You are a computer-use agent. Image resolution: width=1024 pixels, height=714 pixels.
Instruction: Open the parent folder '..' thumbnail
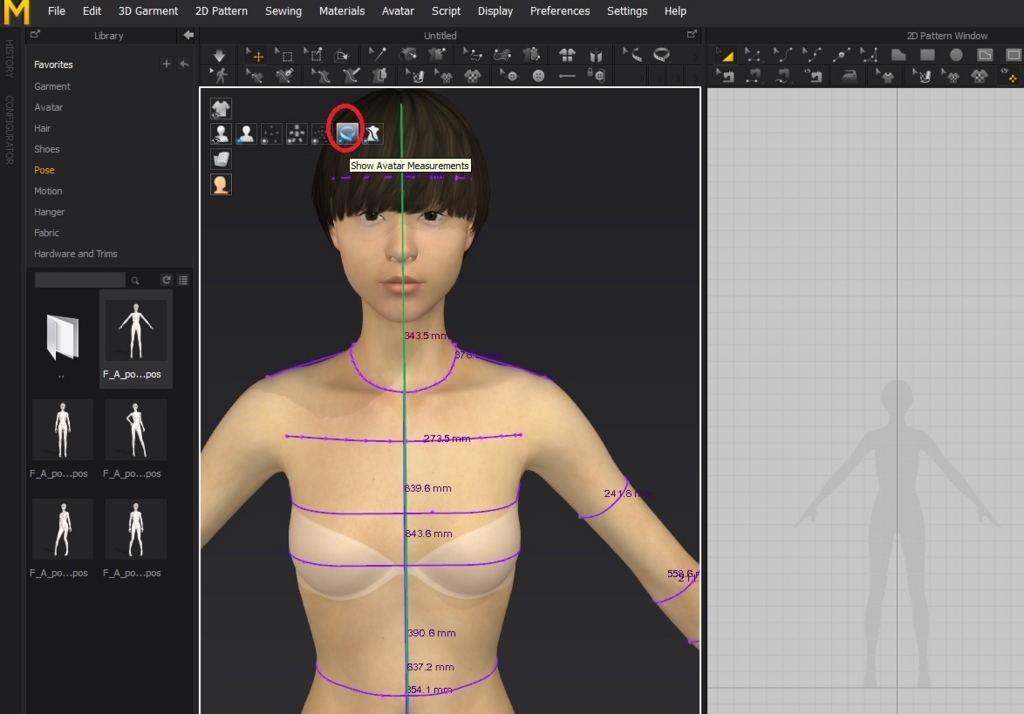62,338
